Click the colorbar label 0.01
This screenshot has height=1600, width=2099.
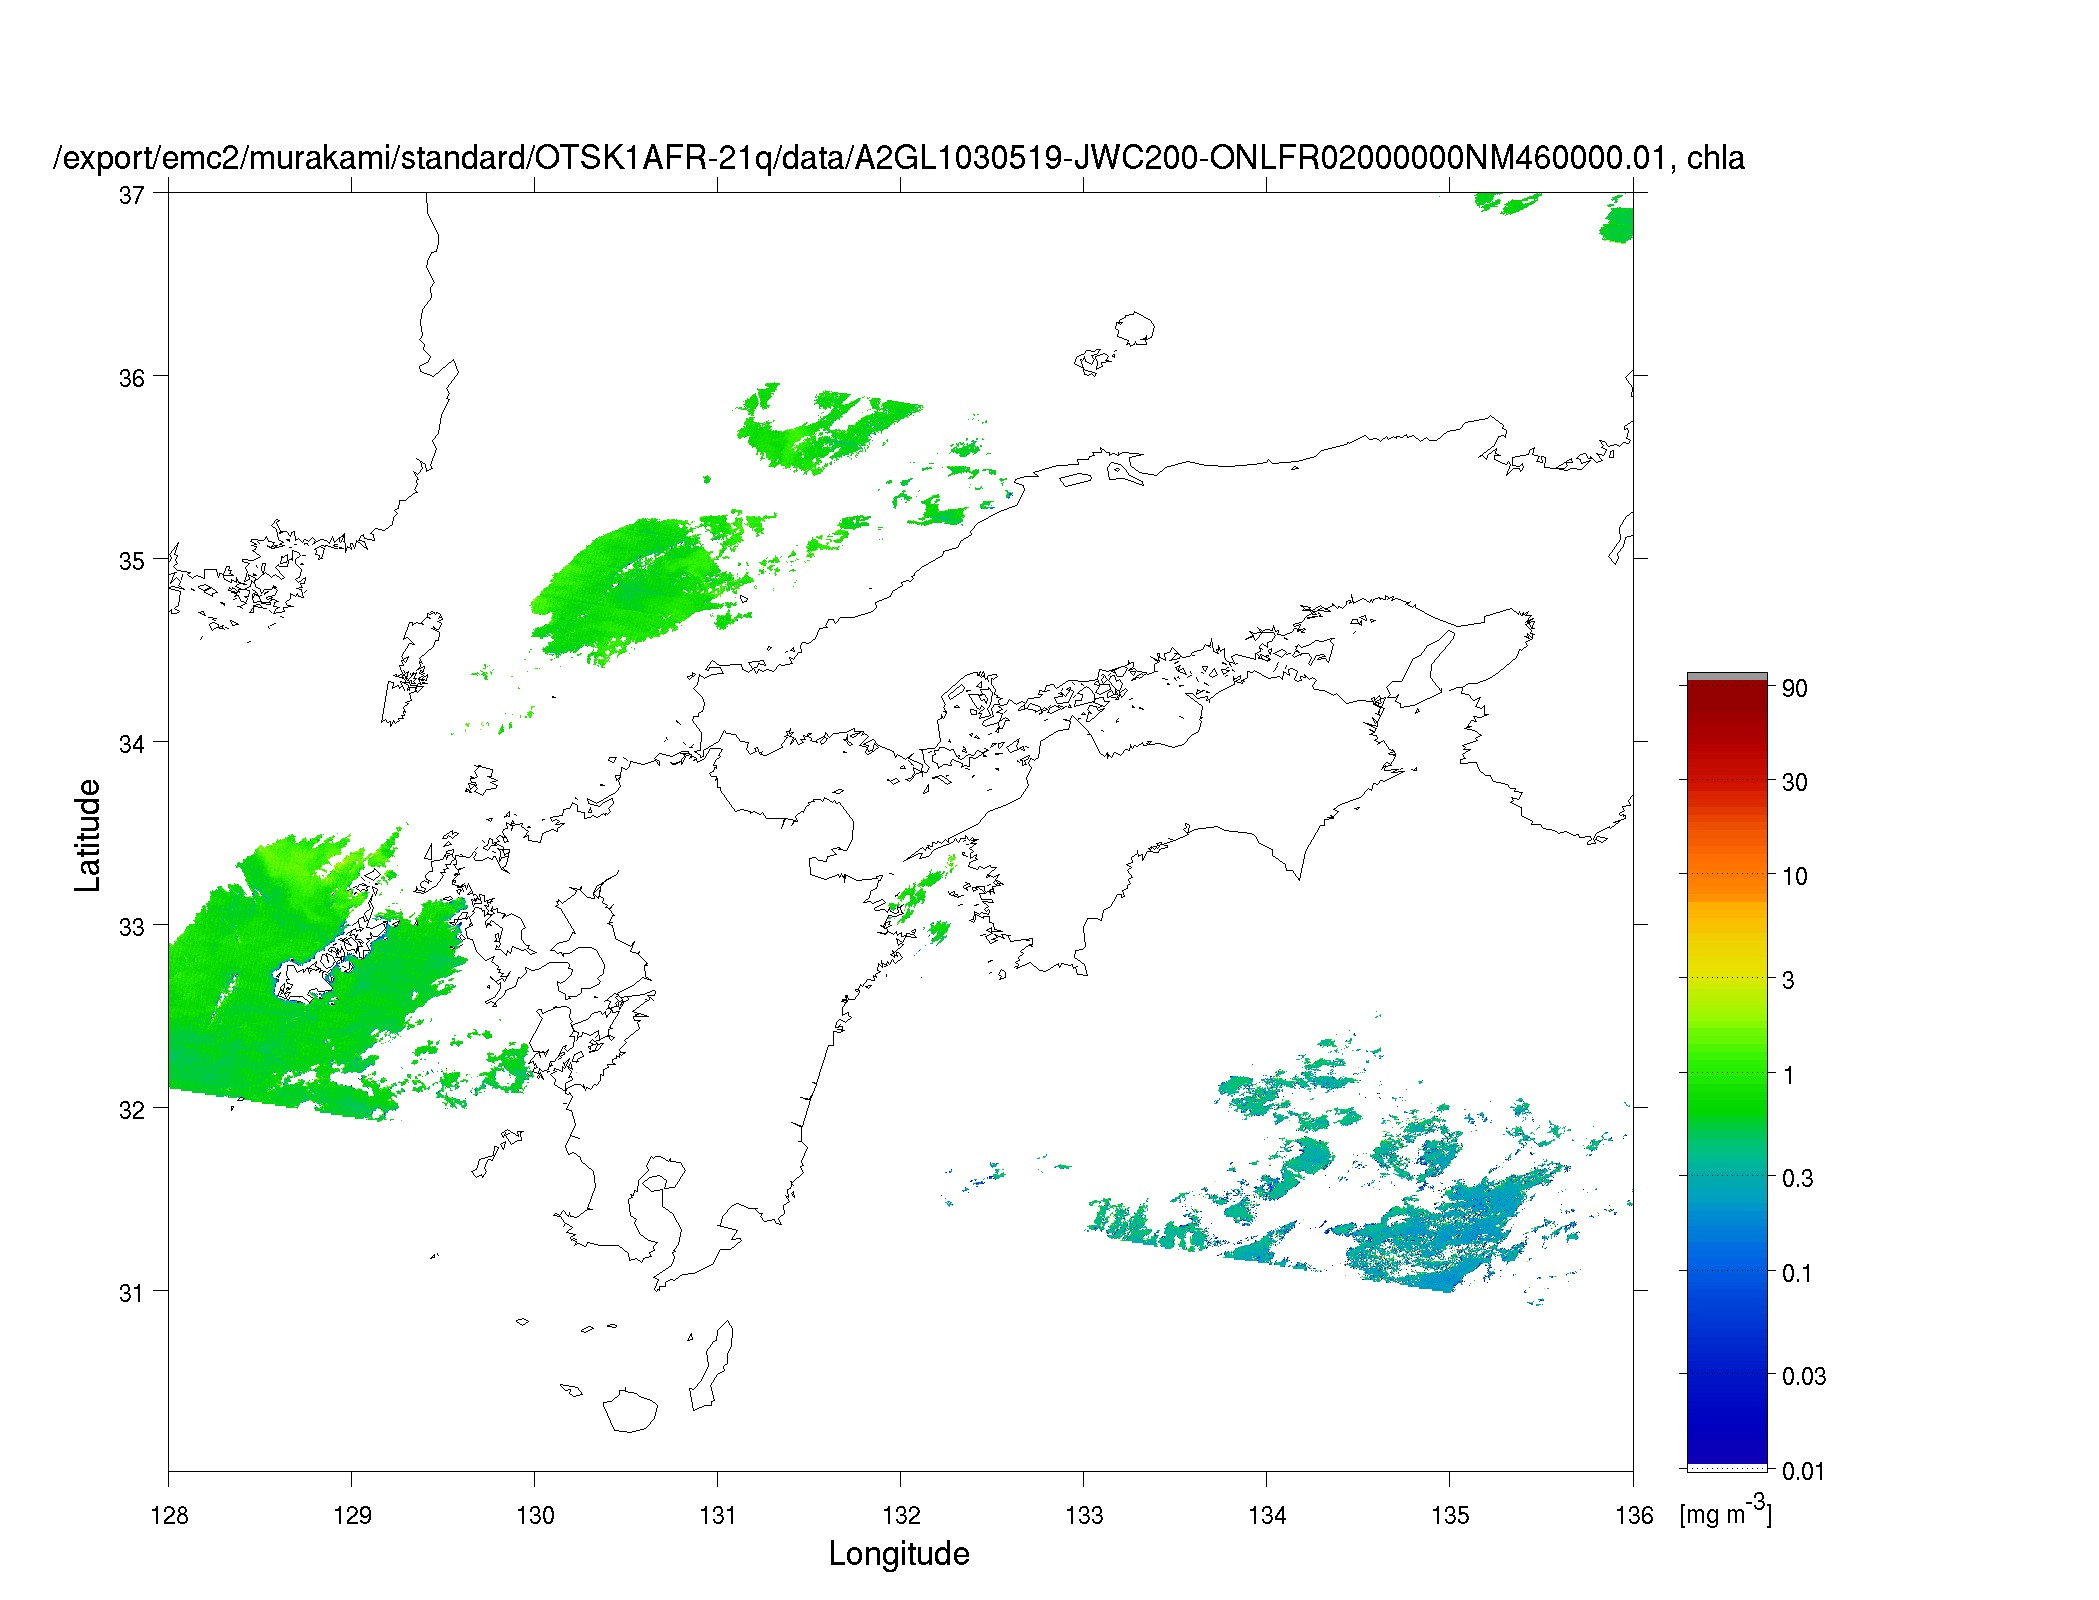(1804, 1471)
